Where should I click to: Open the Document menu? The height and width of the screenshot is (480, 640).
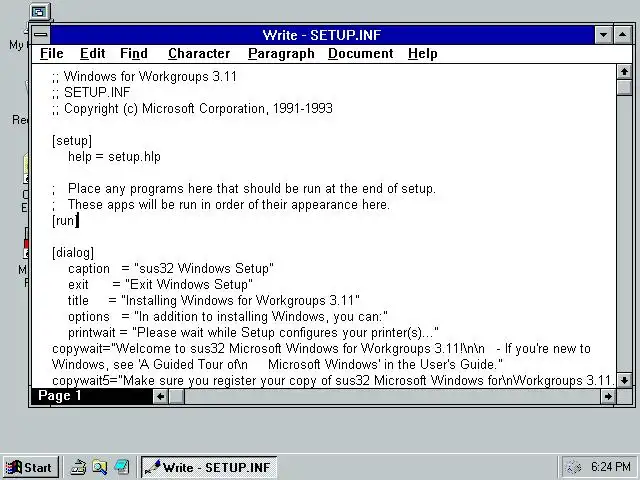[361, 54]
